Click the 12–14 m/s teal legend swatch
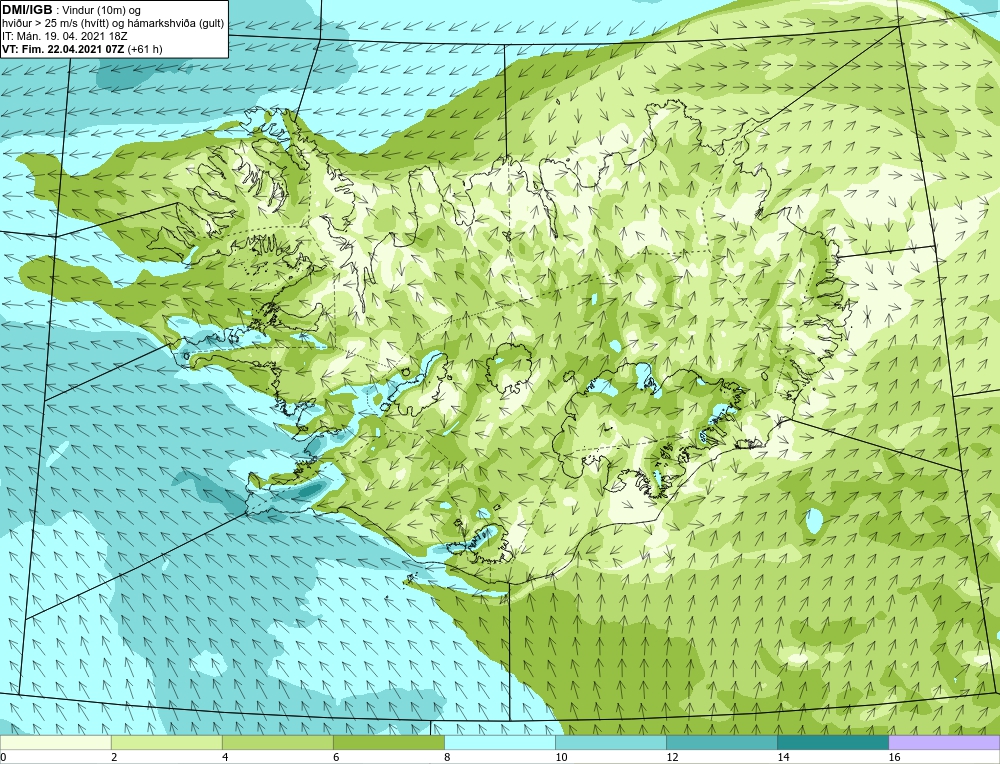The height and width of the screenshot is (764, 1000). pyautogui.click(x=722, y=742)
